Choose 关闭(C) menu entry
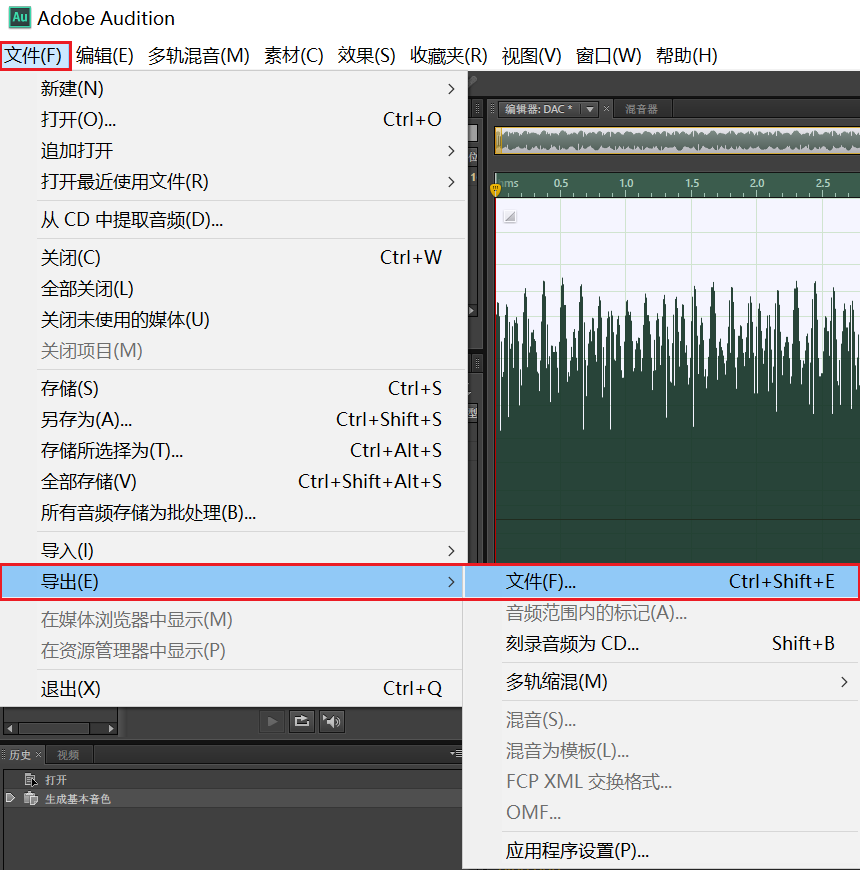This screenshot has width=860, height=870. [233, 257]
